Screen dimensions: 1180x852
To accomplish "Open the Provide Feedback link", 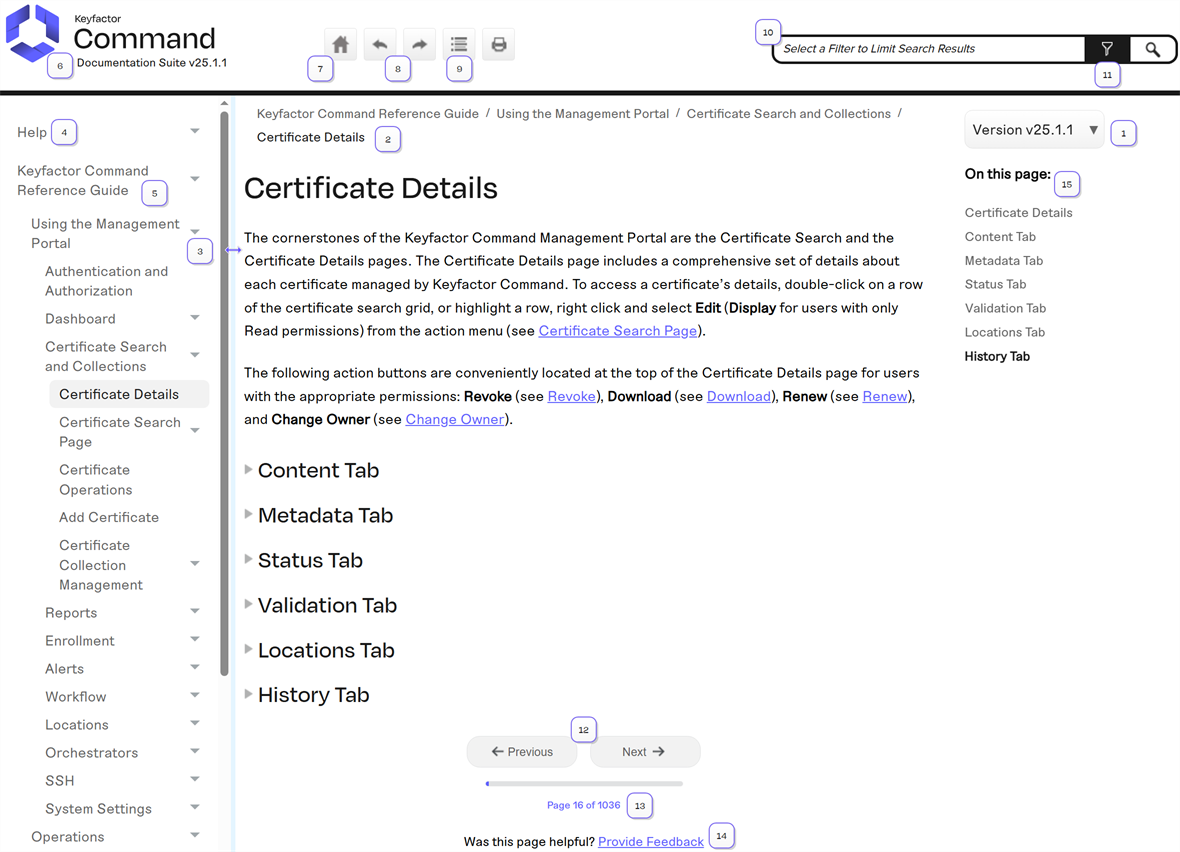I will tap(650, 842).
